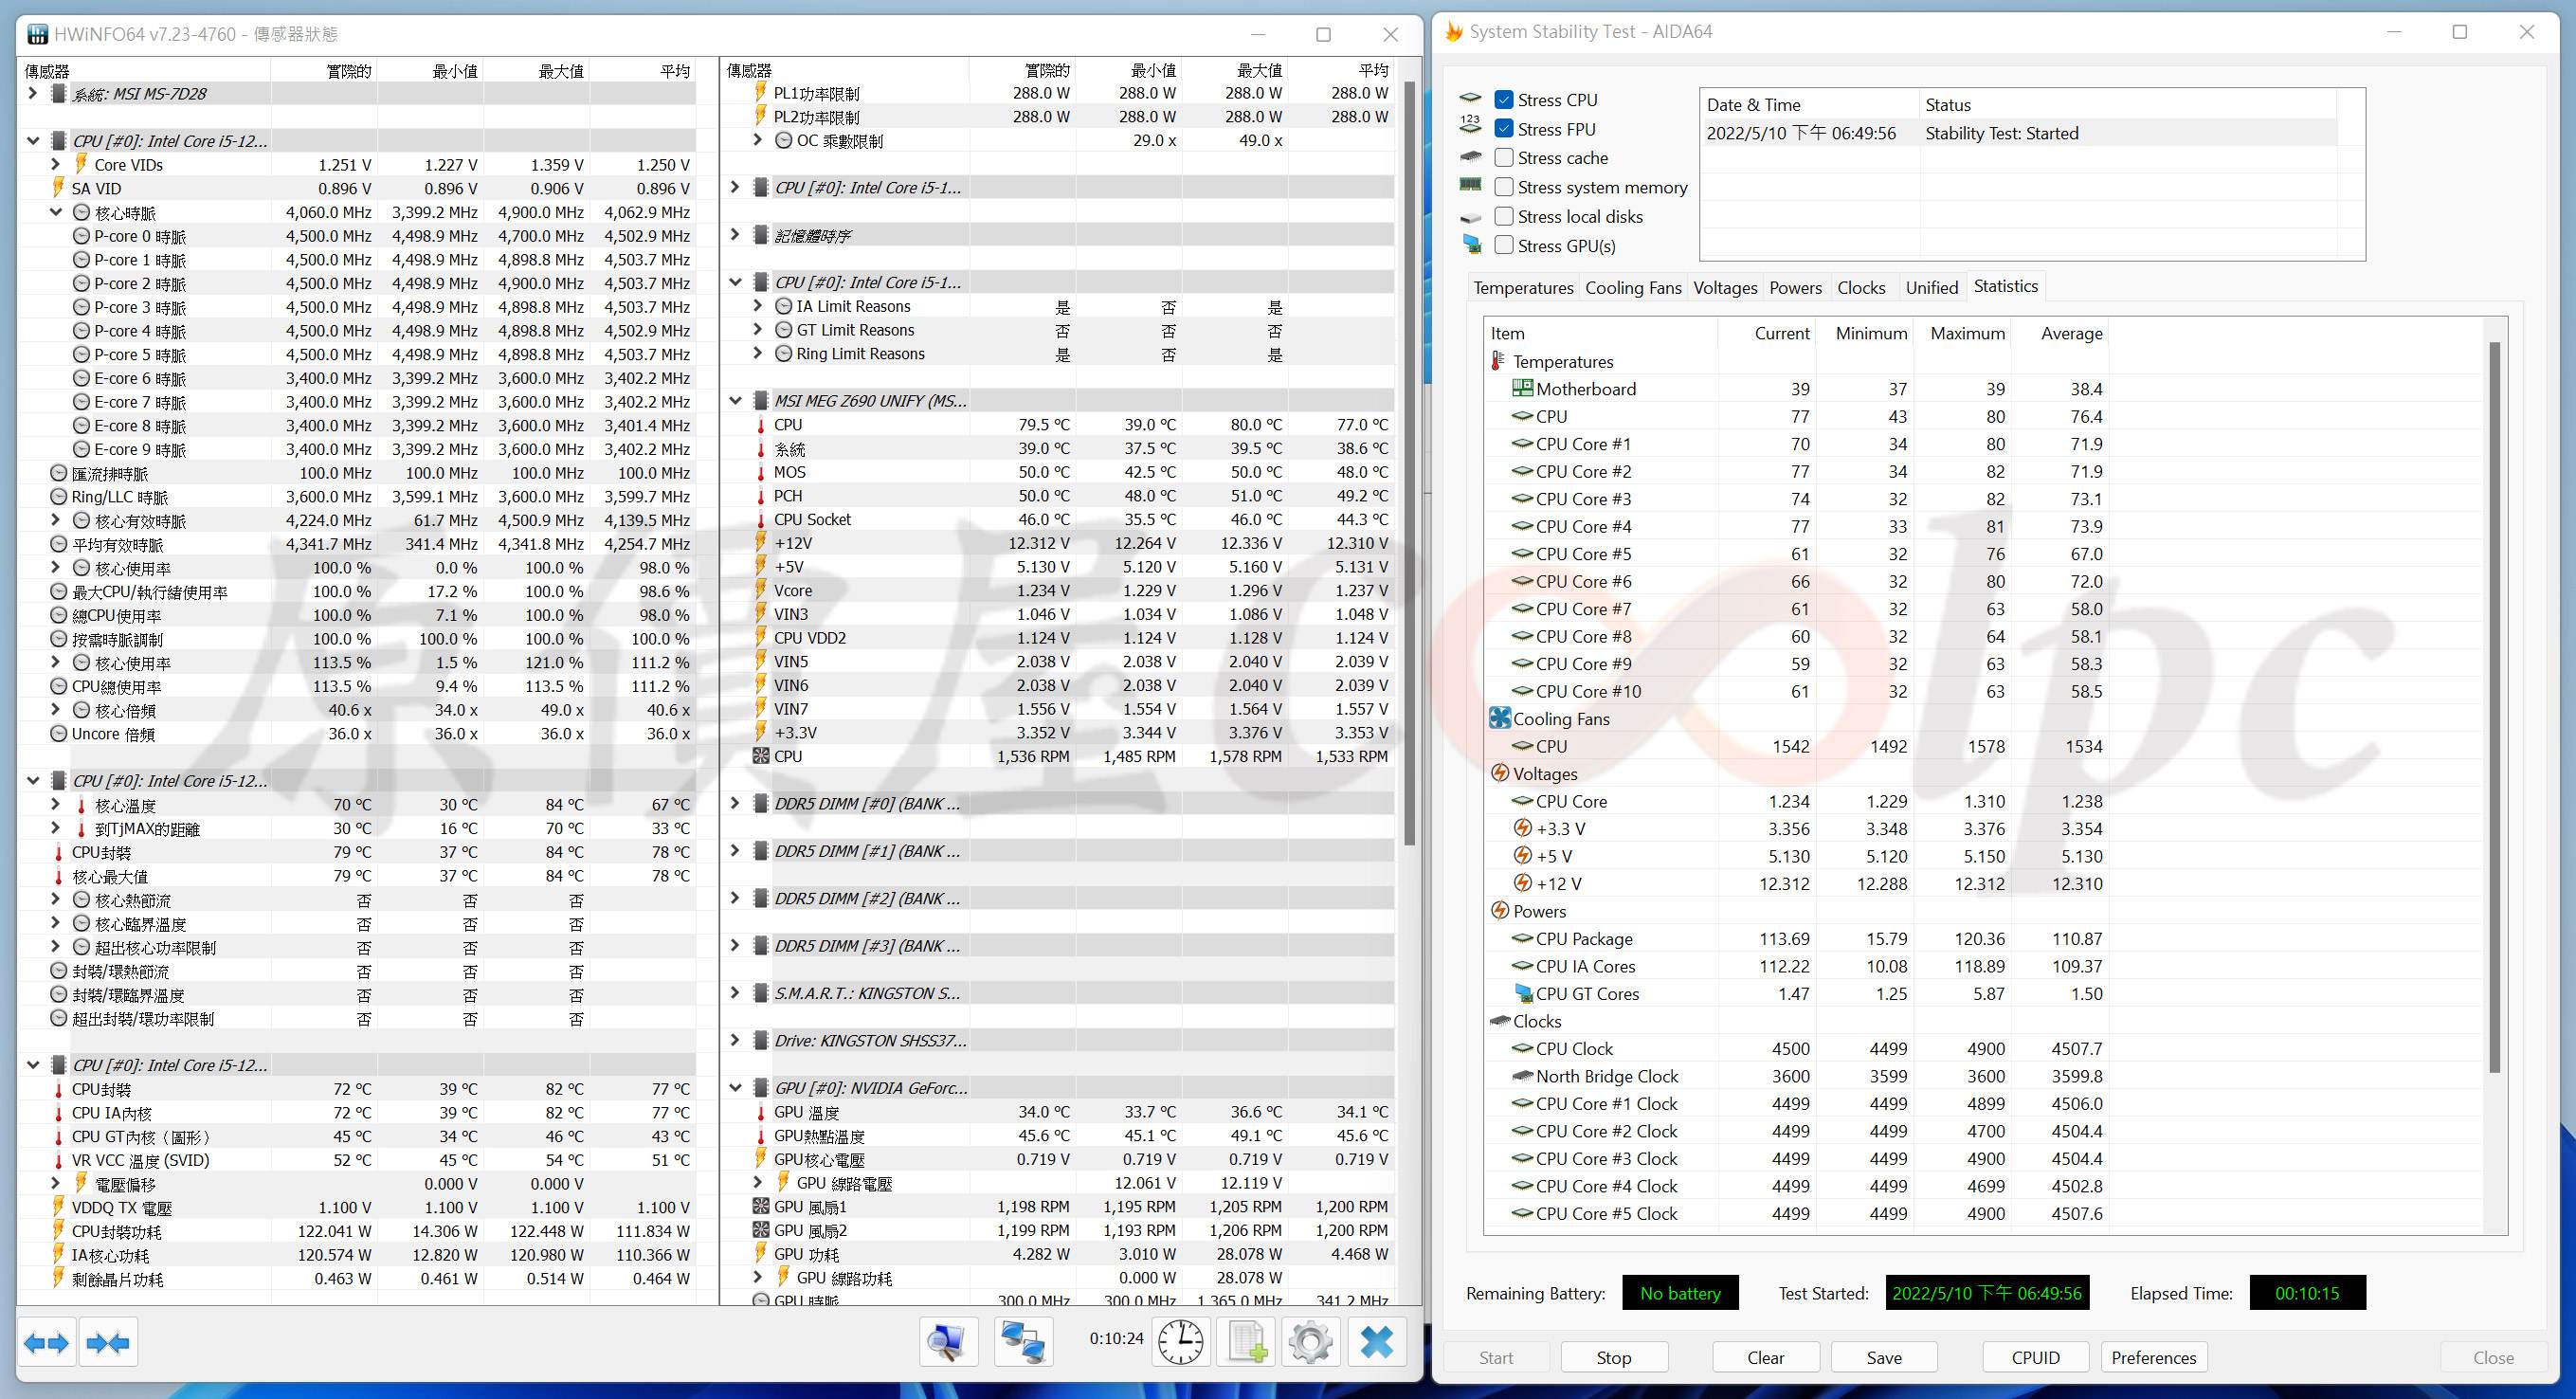
Task: Open AIDA64 Preferences
Action: coord(2153,1357)
